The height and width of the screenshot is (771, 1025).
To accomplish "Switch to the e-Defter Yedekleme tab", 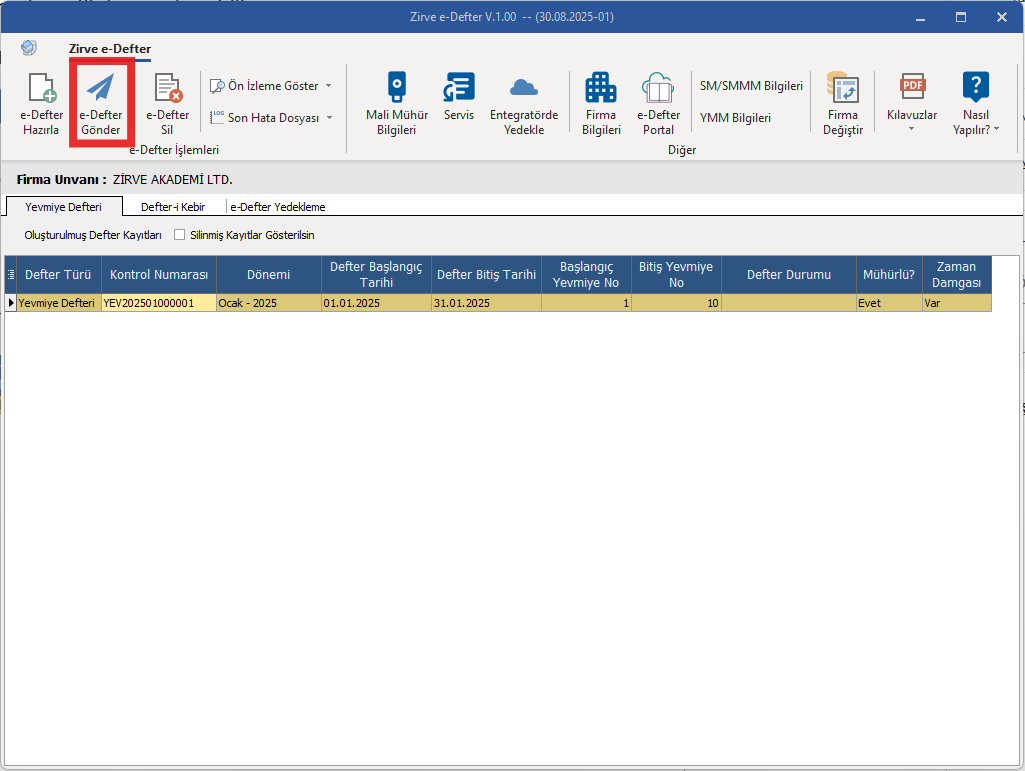I will (x=278, y=207).
